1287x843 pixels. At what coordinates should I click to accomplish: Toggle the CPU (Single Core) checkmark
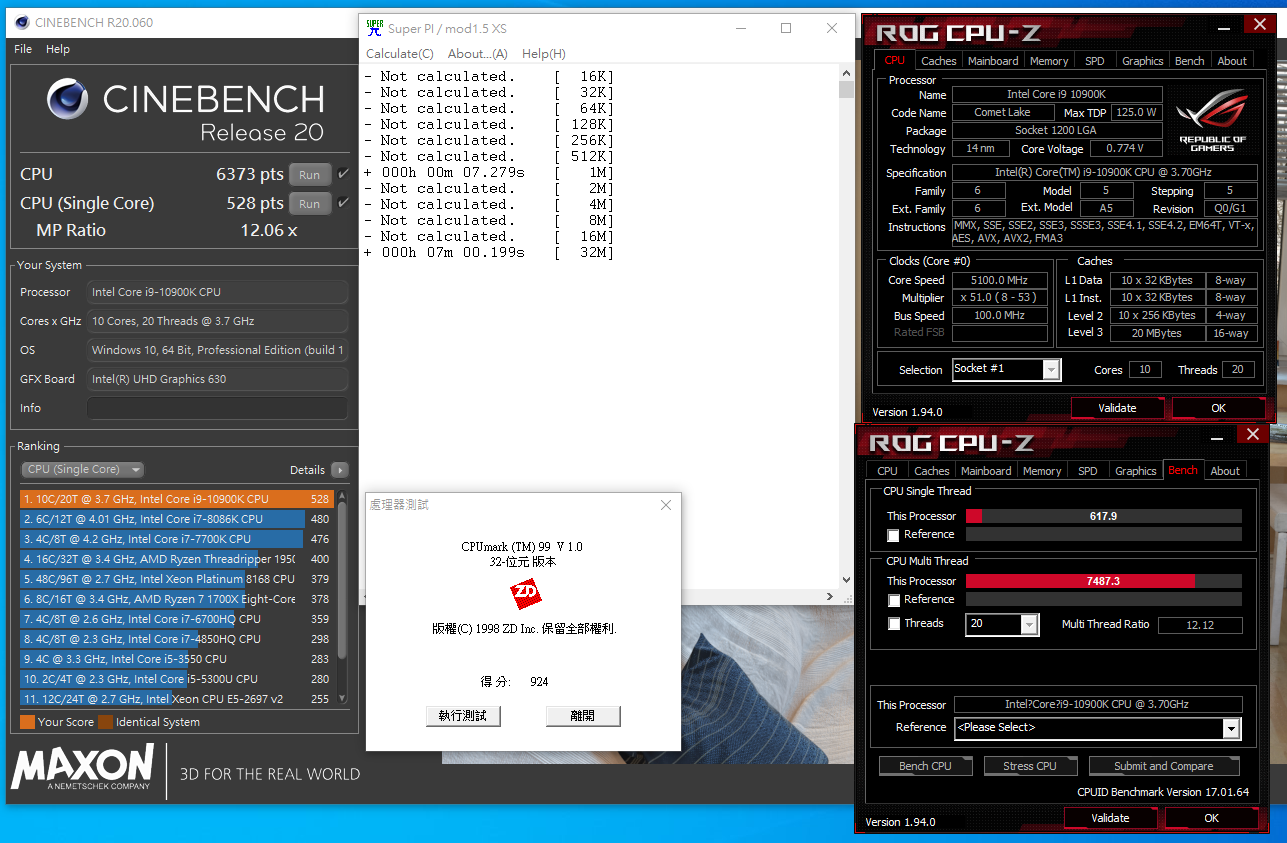[x=343, y=203]
